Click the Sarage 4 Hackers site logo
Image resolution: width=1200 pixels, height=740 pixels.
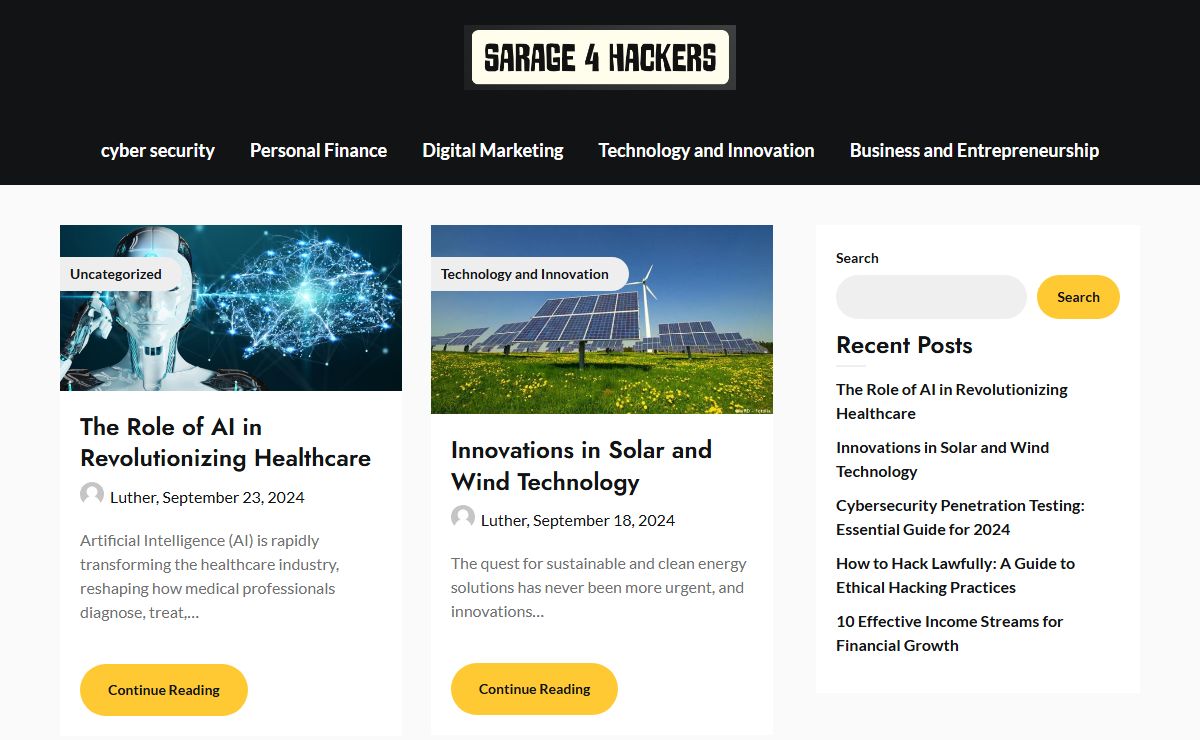click(x=600, y=58)
